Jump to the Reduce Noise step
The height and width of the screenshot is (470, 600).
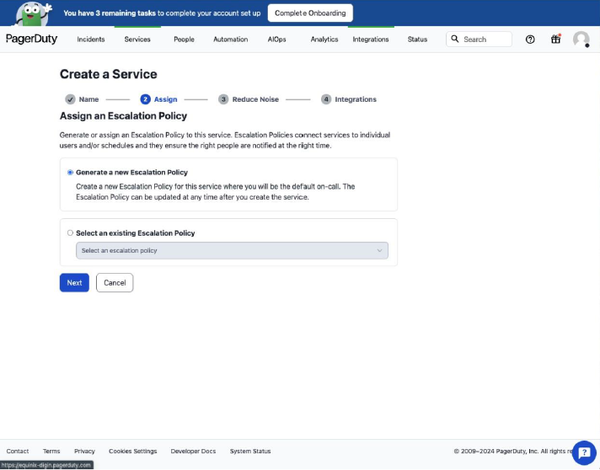coord(249,99)
